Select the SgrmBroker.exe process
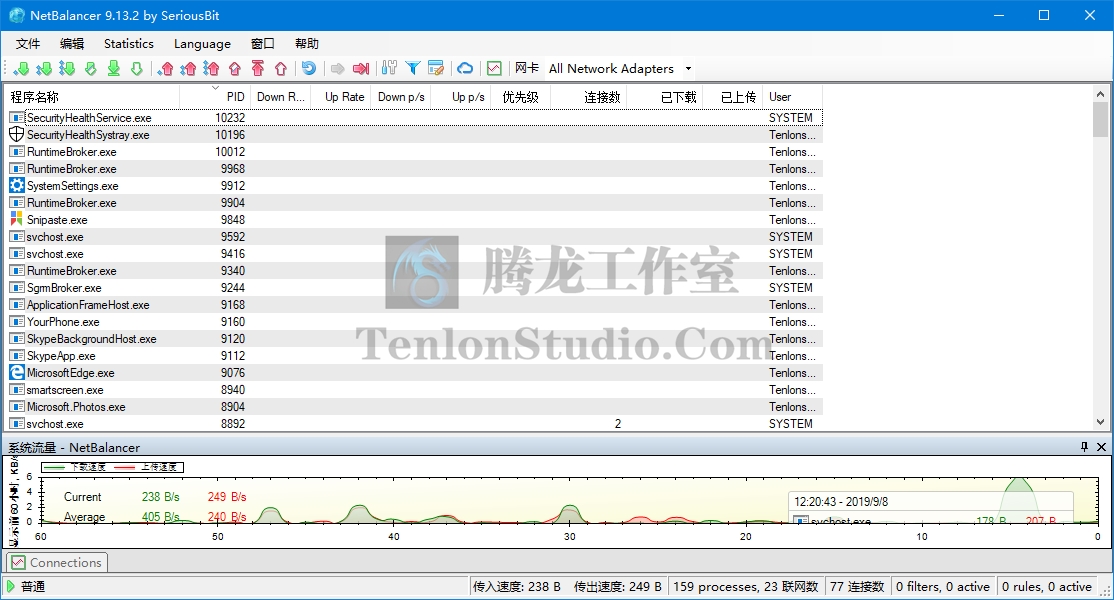The height and width of the screenshot is (600, 1114). (x=415, y=288)
